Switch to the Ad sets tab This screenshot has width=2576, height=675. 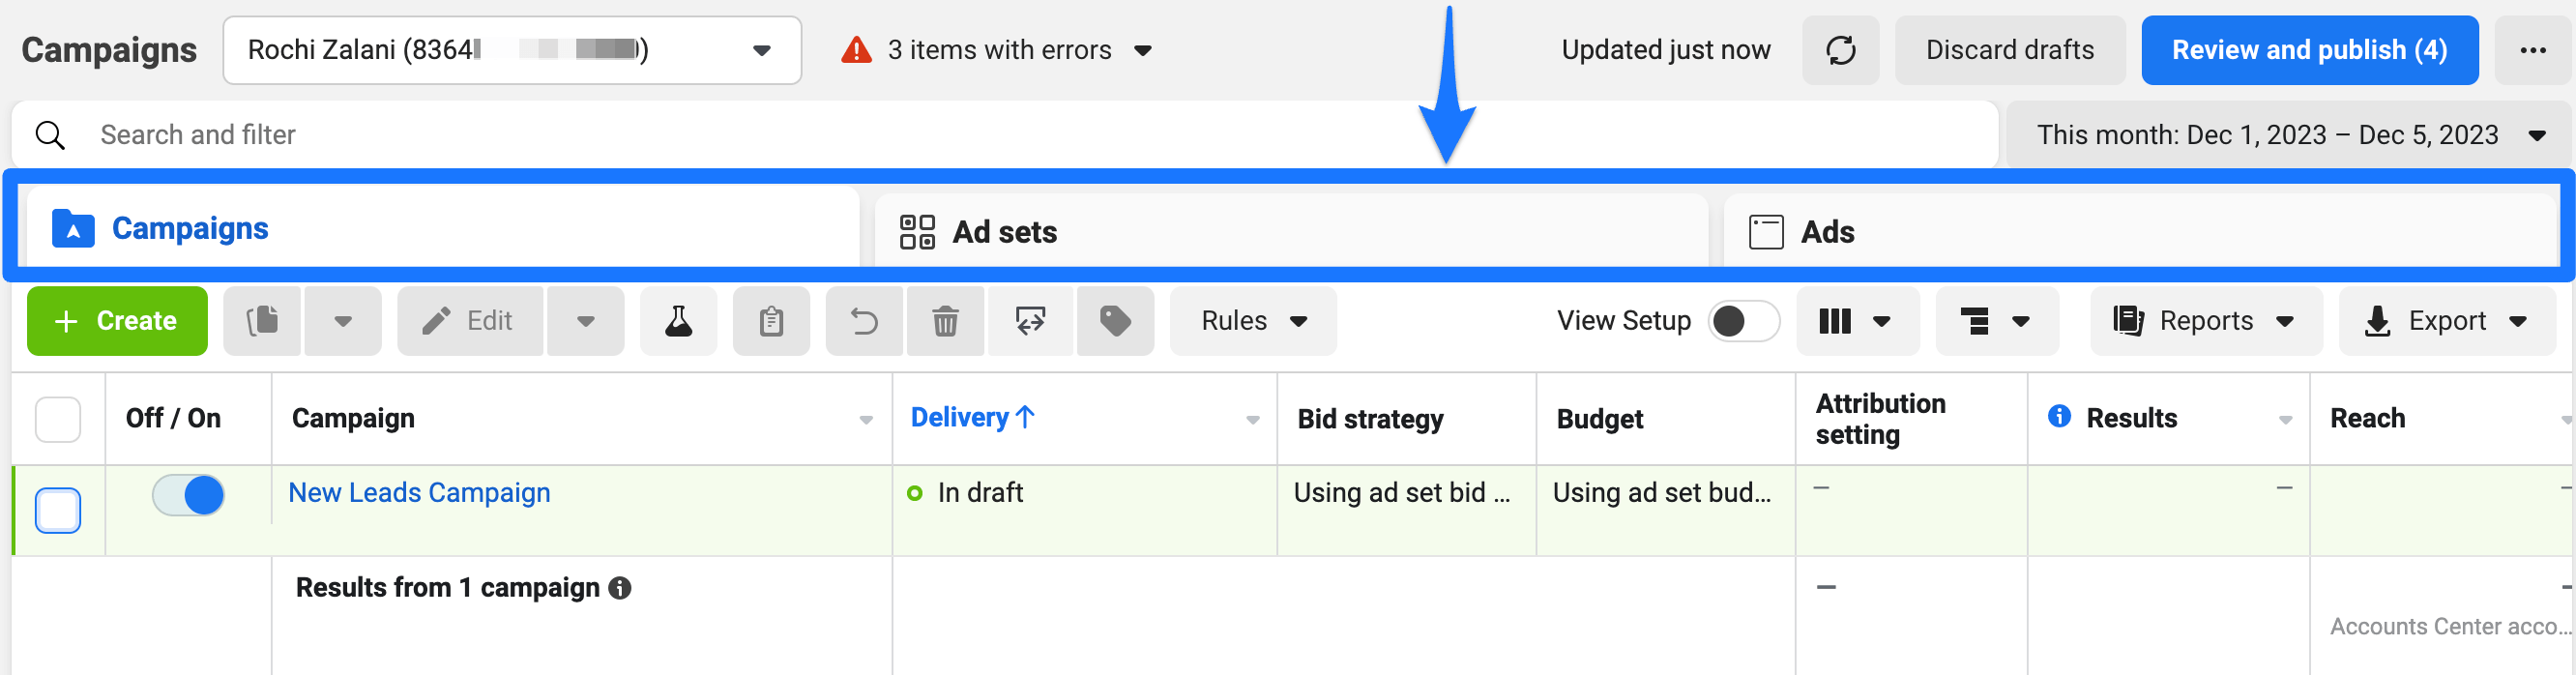click(x=1290, y=231)
